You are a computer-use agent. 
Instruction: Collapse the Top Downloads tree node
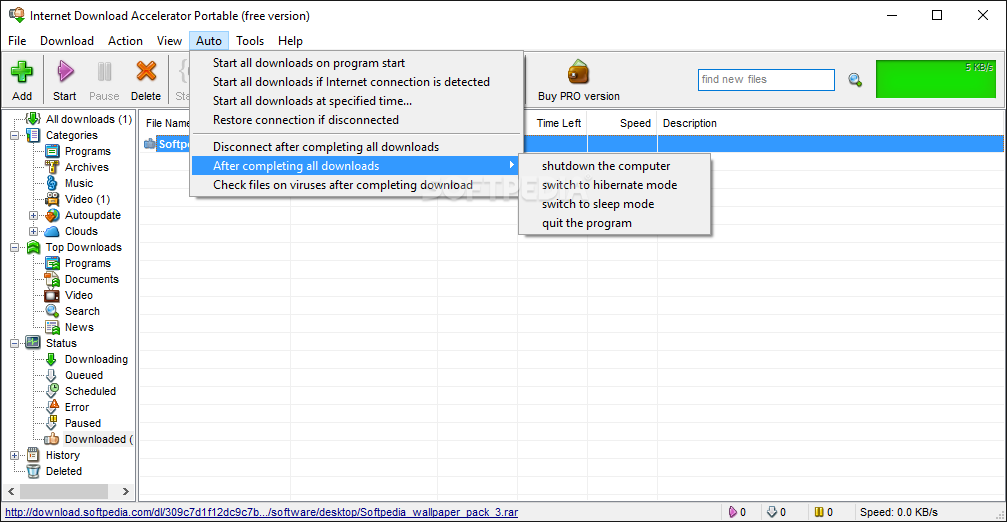[x=14, y=248]
